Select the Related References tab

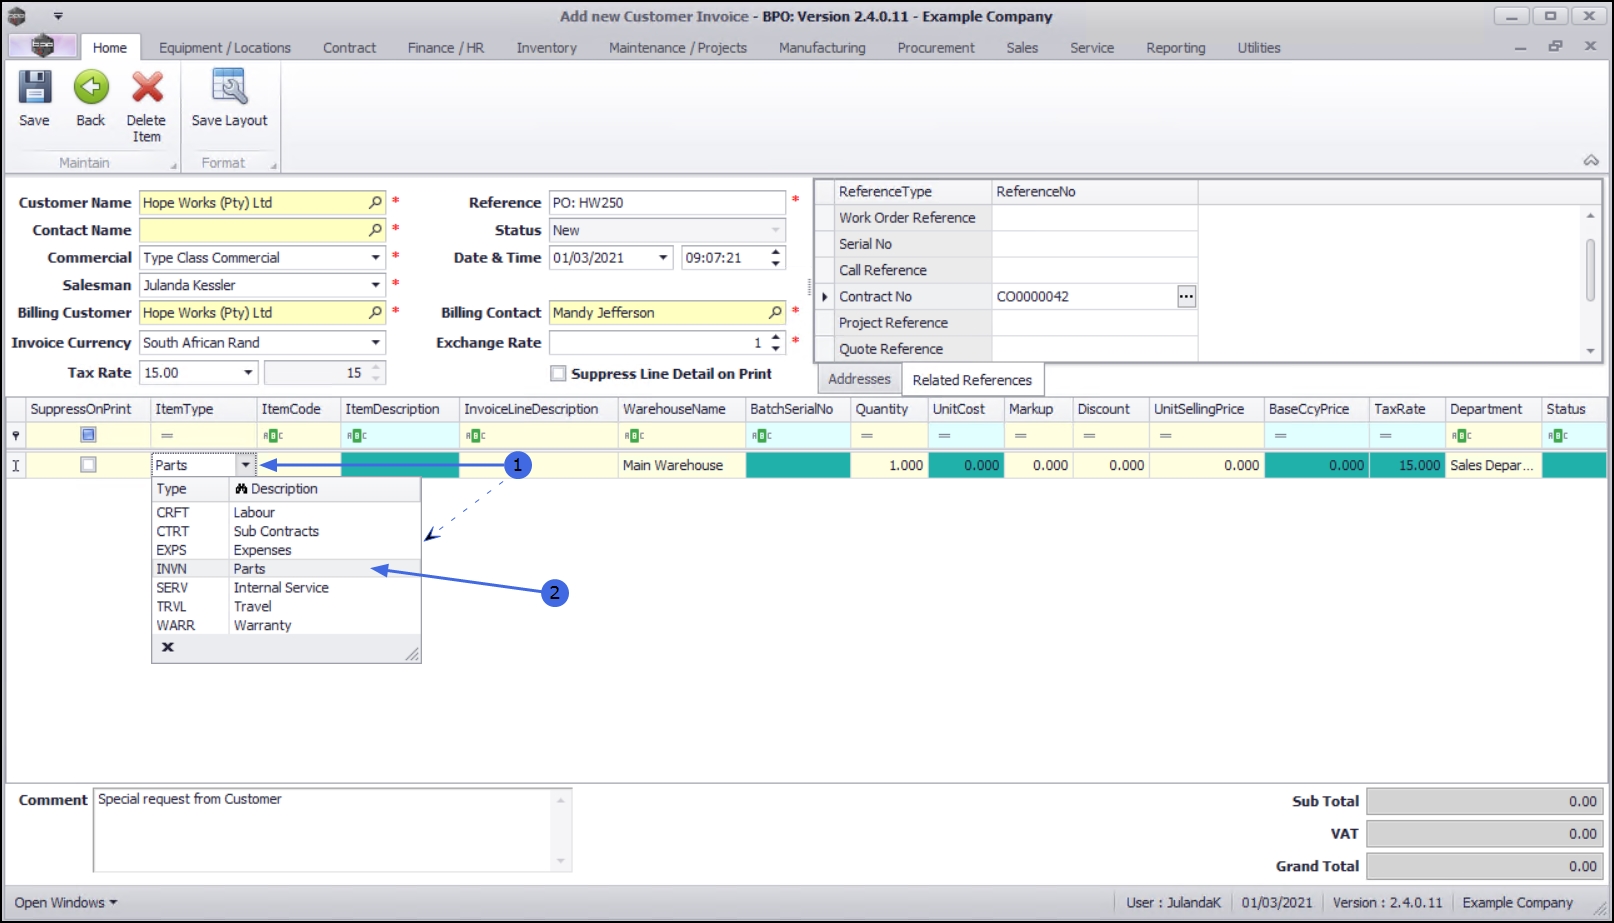pos(972,380)
